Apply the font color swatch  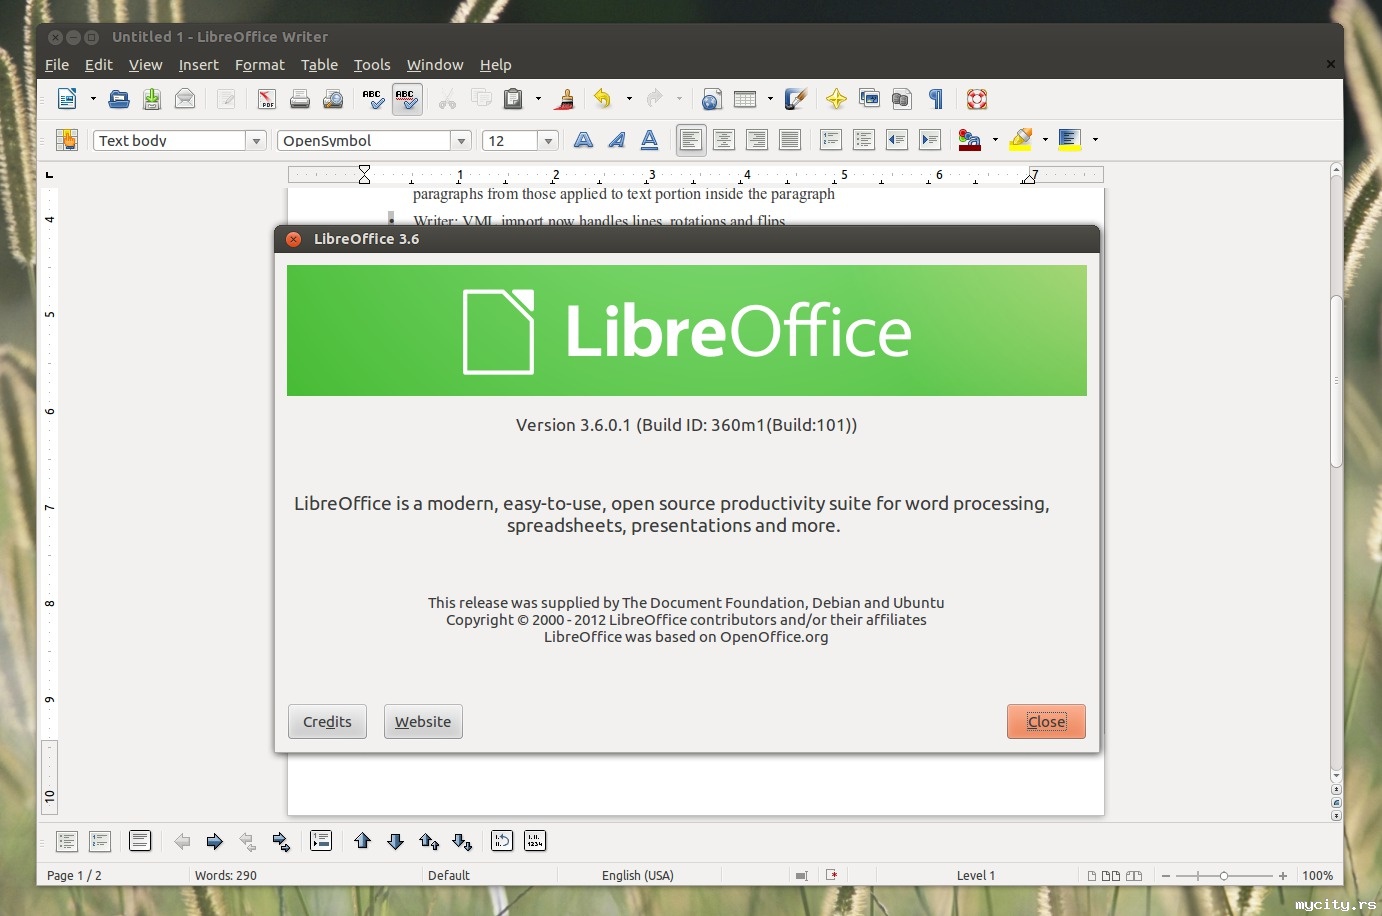(x=970, y=140)
